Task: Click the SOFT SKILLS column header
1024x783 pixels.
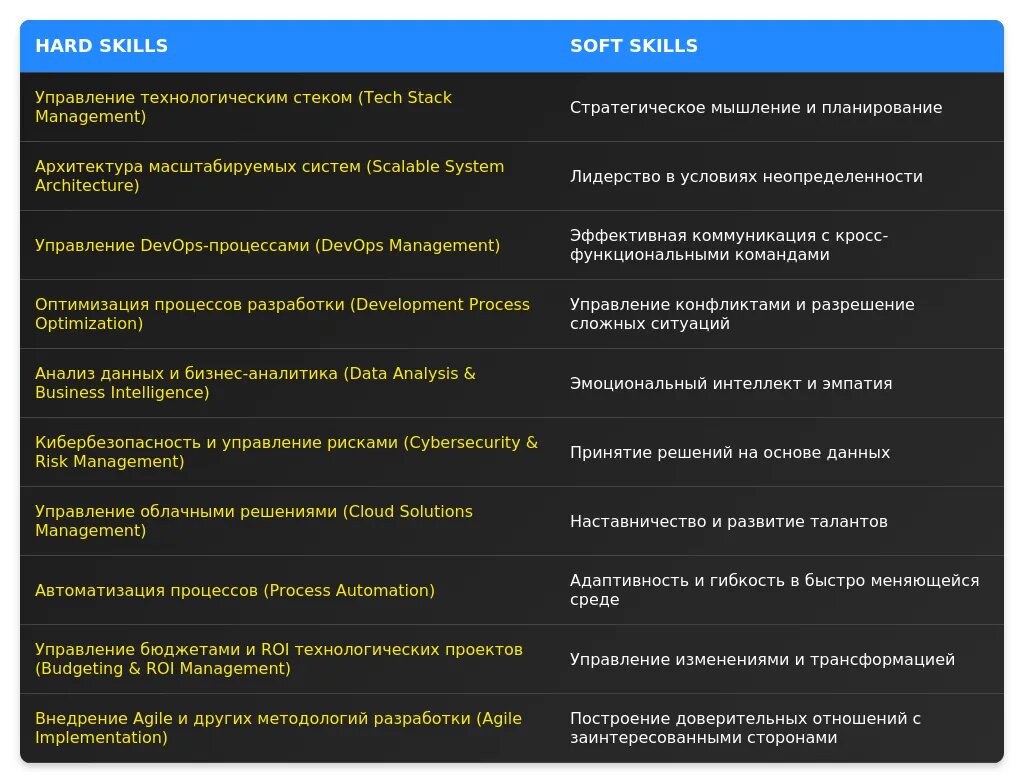Action: click(779, 46)
